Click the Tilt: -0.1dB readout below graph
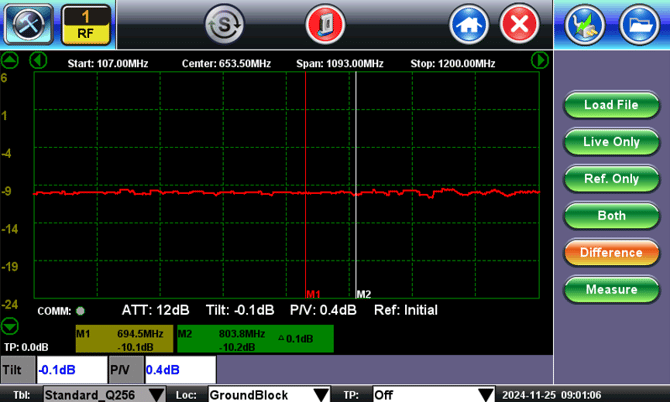 point(240,310)
